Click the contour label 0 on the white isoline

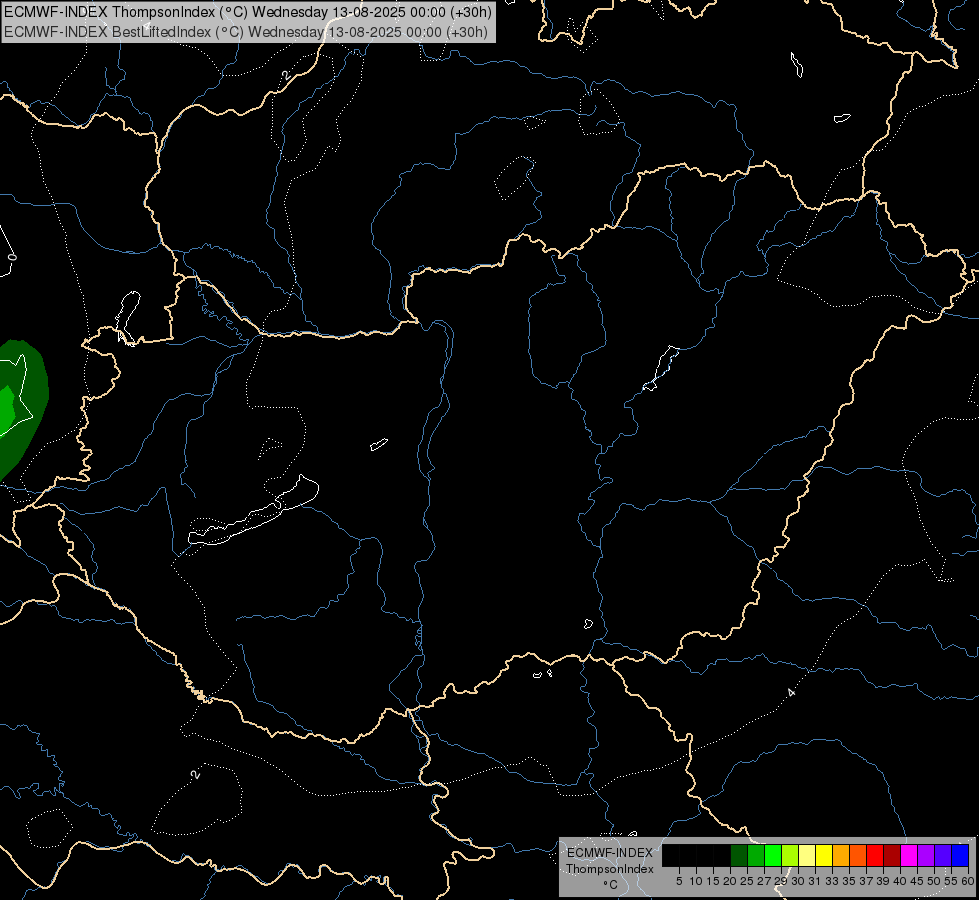click(12, 257)
